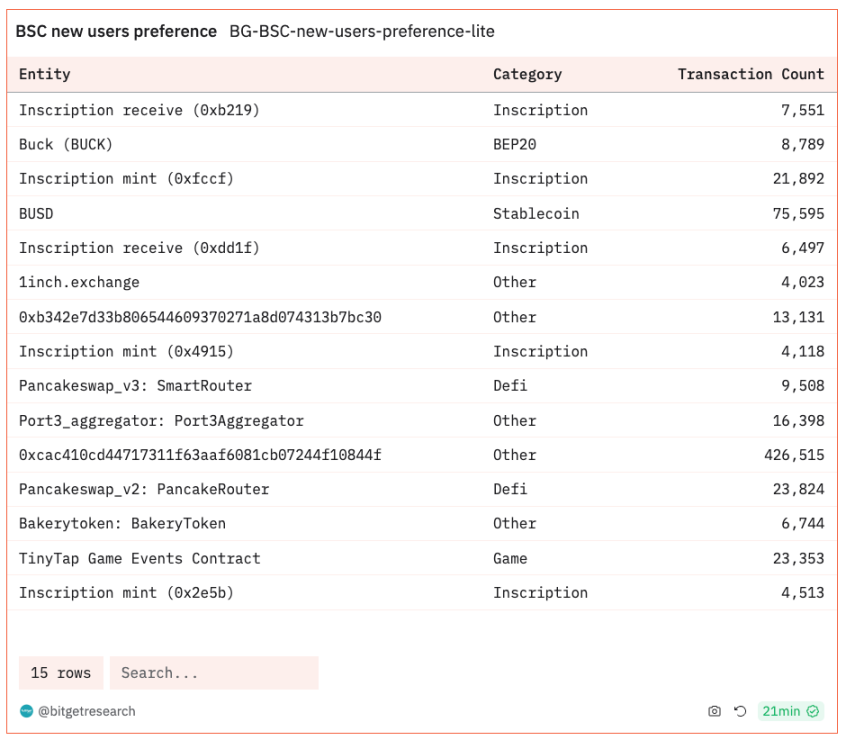Click the bitgetresearch avatar icon
Screen dimensions: 846x740
coord(26,711)
